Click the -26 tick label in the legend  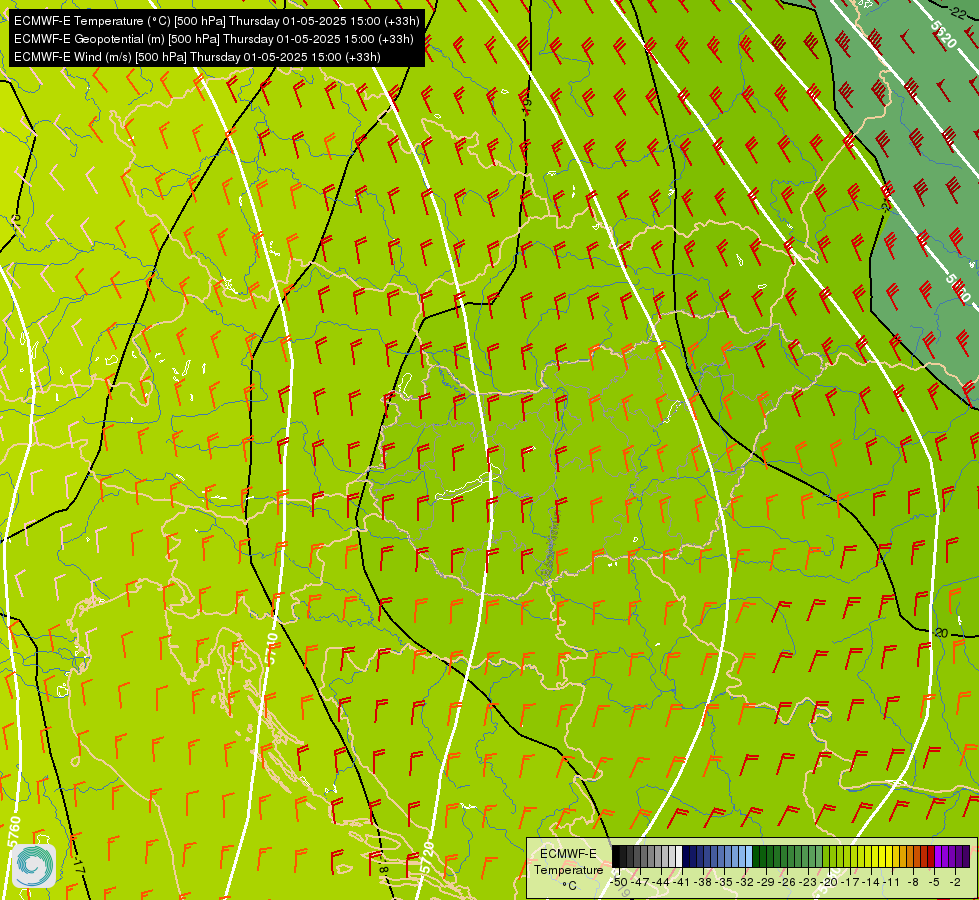tap(787, 882)
